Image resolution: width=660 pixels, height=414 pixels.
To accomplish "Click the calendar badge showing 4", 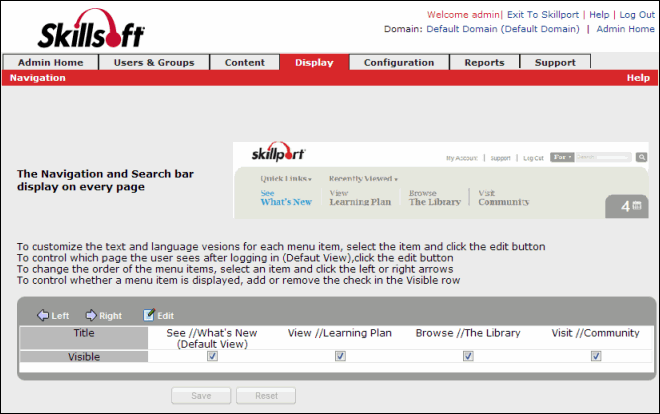I will coord(626,206).
